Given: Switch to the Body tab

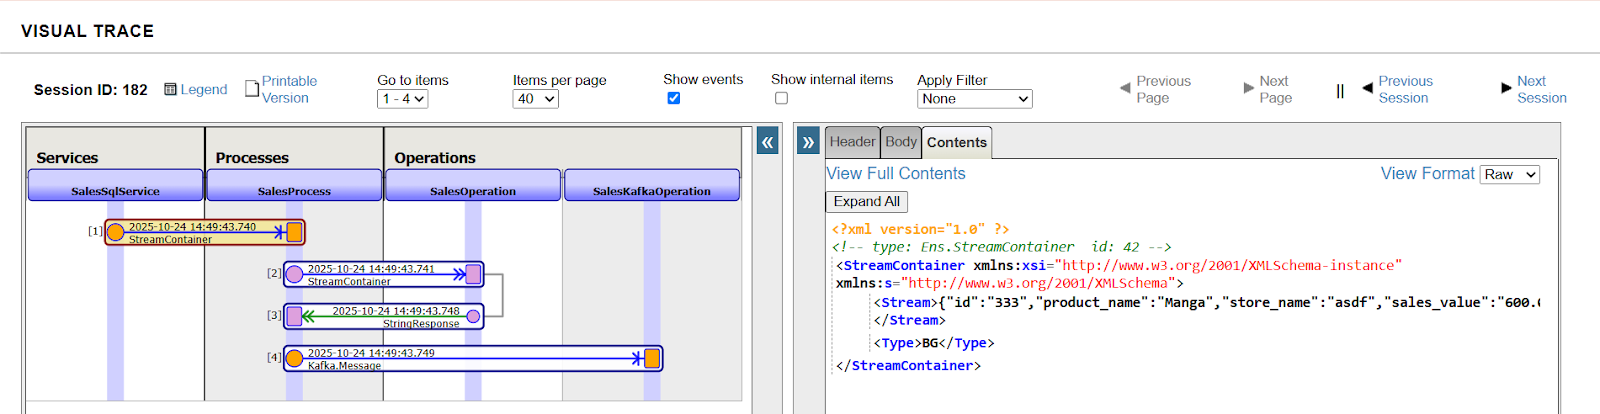Looking at the screenshot, I should pyautogui.click(x=901, y=142).
